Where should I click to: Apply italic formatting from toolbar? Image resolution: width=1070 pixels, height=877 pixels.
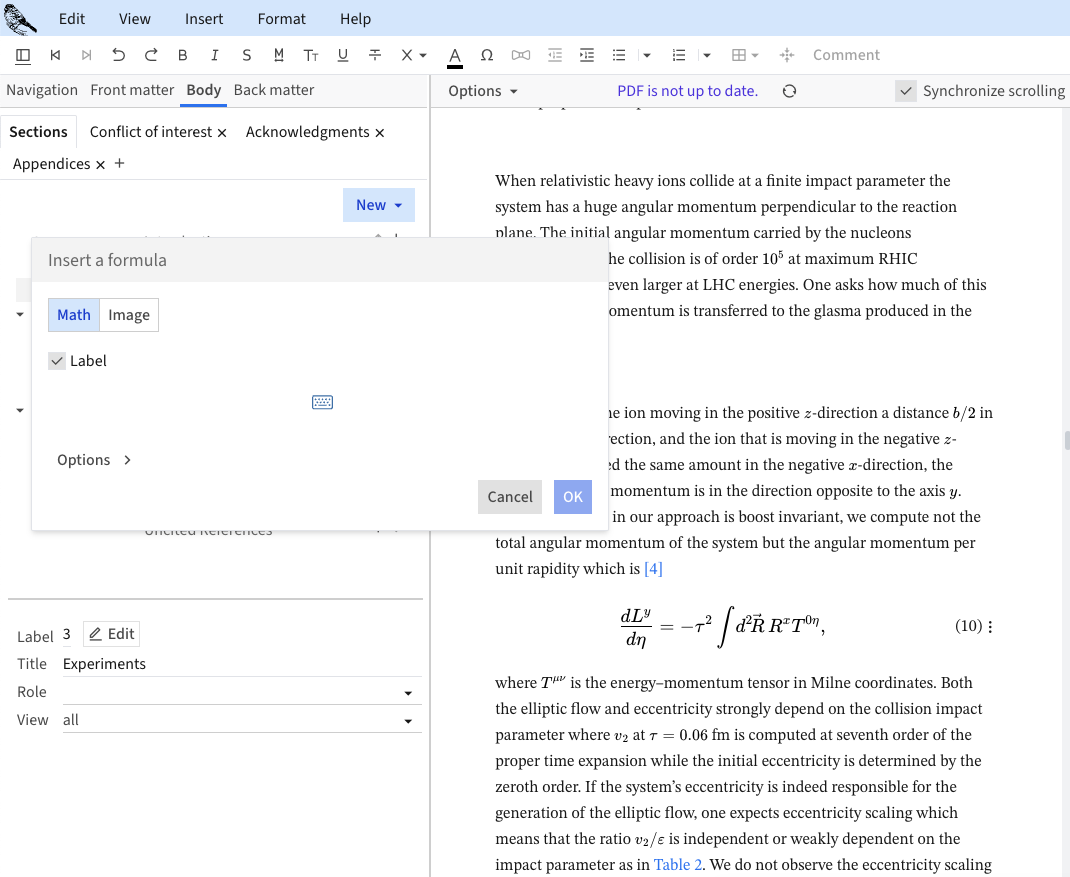215,55
